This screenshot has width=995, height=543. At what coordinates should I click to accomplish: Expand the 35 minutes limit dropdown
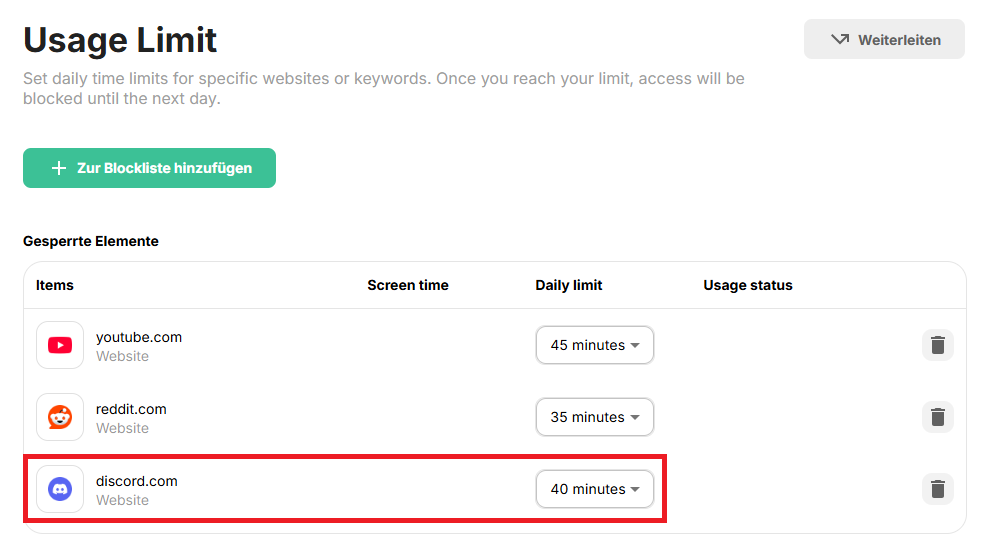(594, 417)
